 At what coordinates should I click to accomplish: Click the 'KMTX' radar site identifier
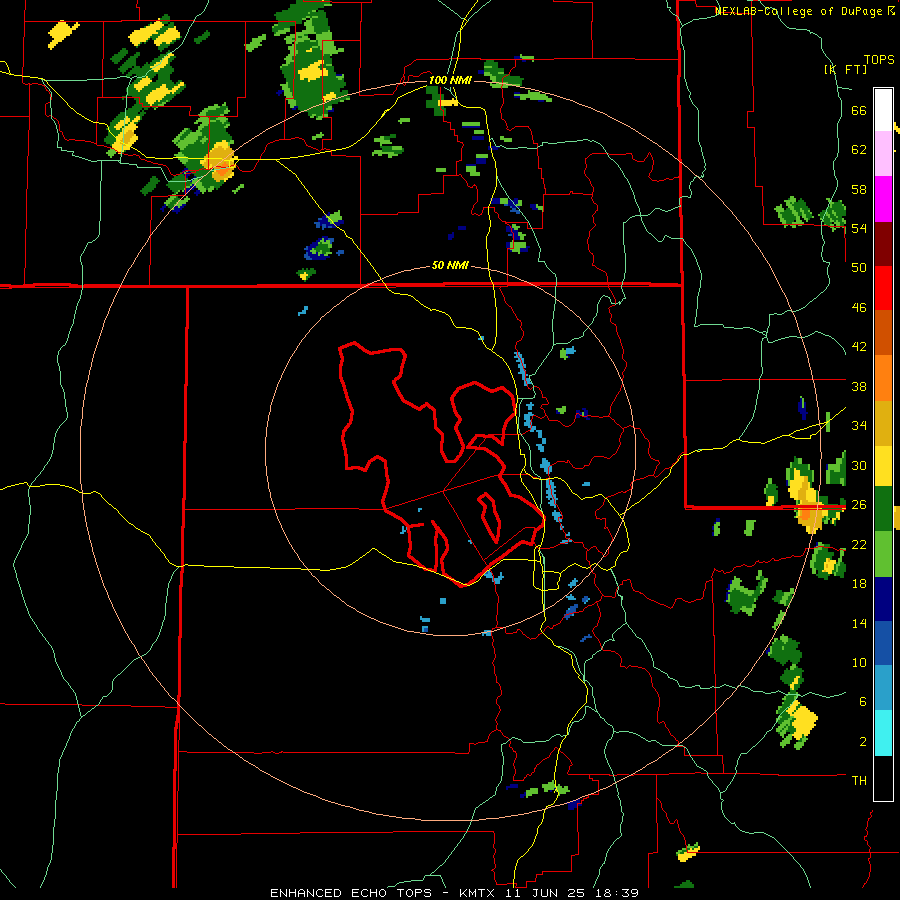tap(476, 893)
